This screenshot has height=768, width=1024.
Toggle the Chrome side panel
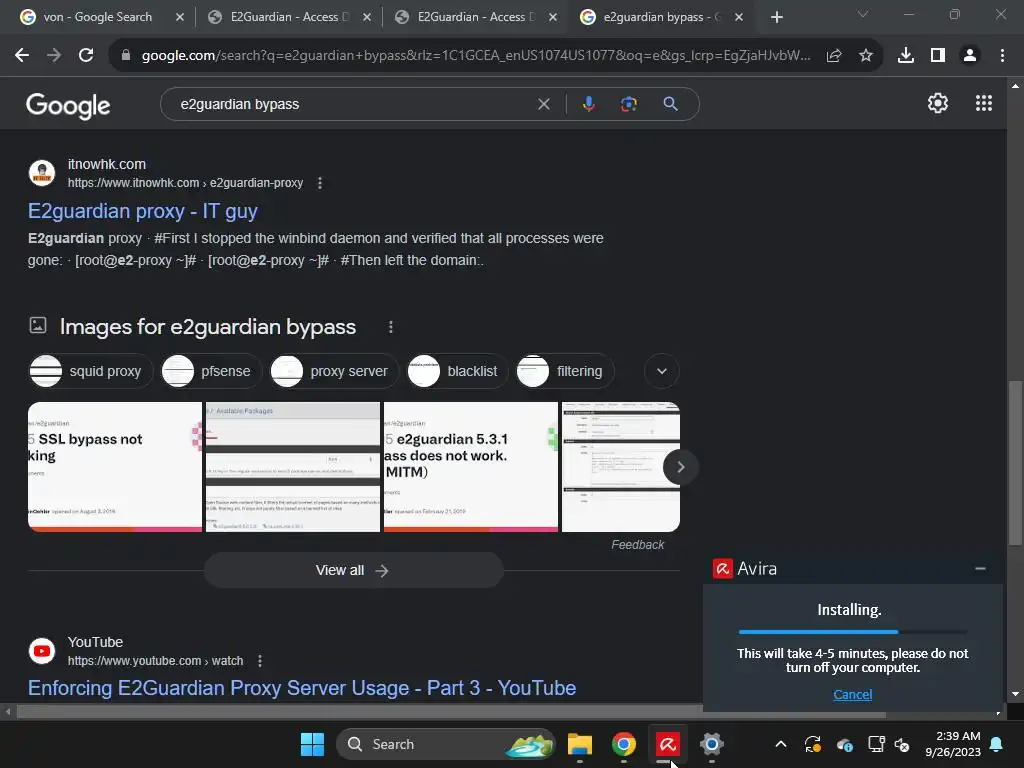point(938,56)
